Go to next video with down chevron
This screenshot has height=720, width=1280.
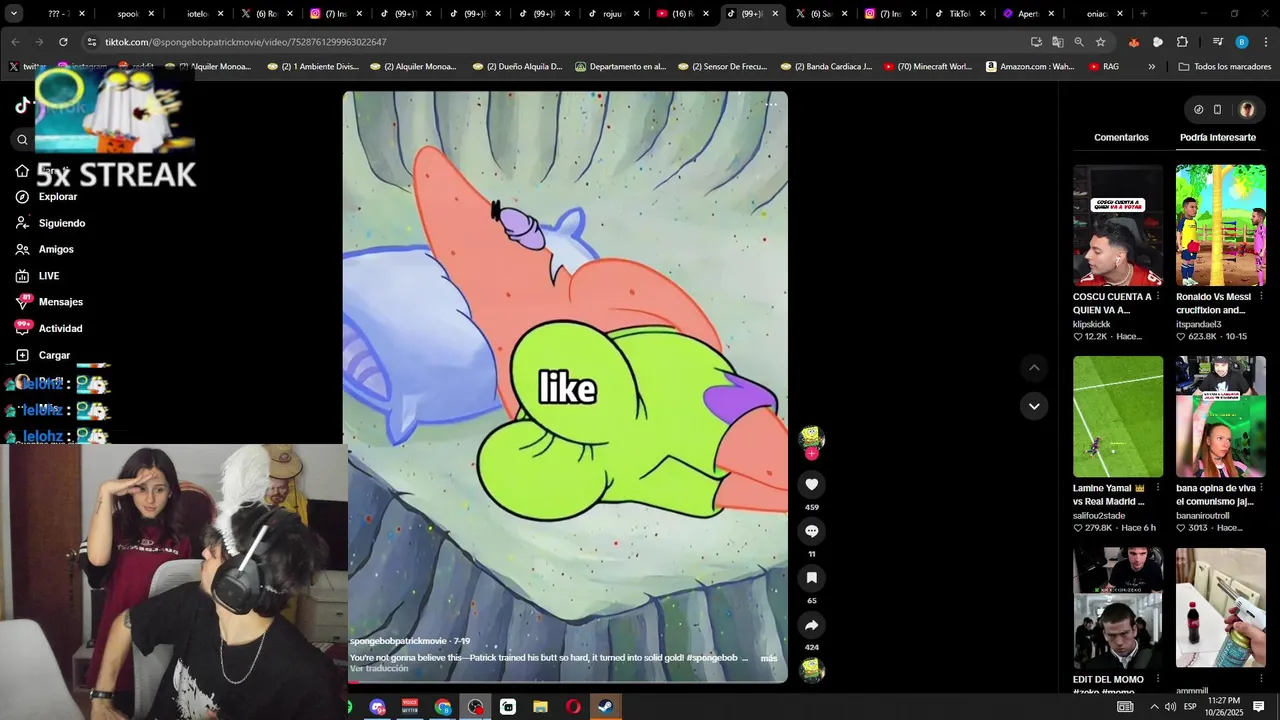(x=1034, y=405)
